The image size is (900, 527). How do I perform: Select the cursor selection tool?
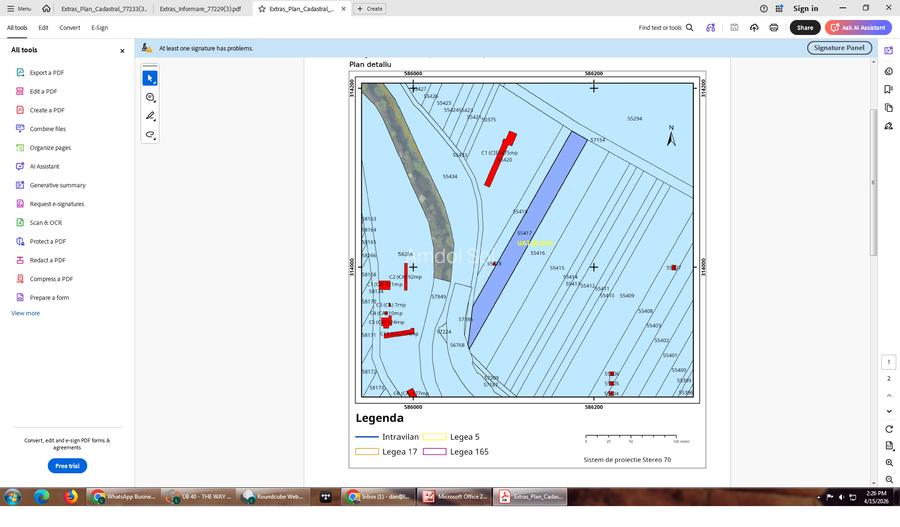[150, 78]
